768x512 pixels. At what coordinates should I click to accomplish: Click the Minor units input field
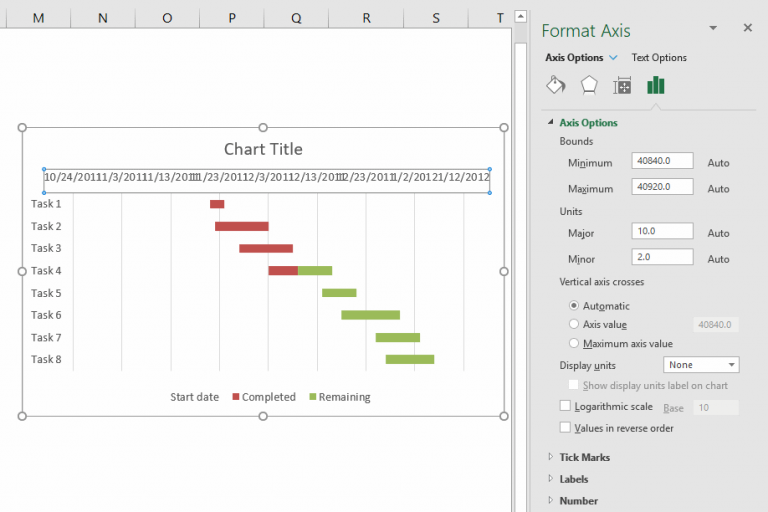tap(662, 257)
